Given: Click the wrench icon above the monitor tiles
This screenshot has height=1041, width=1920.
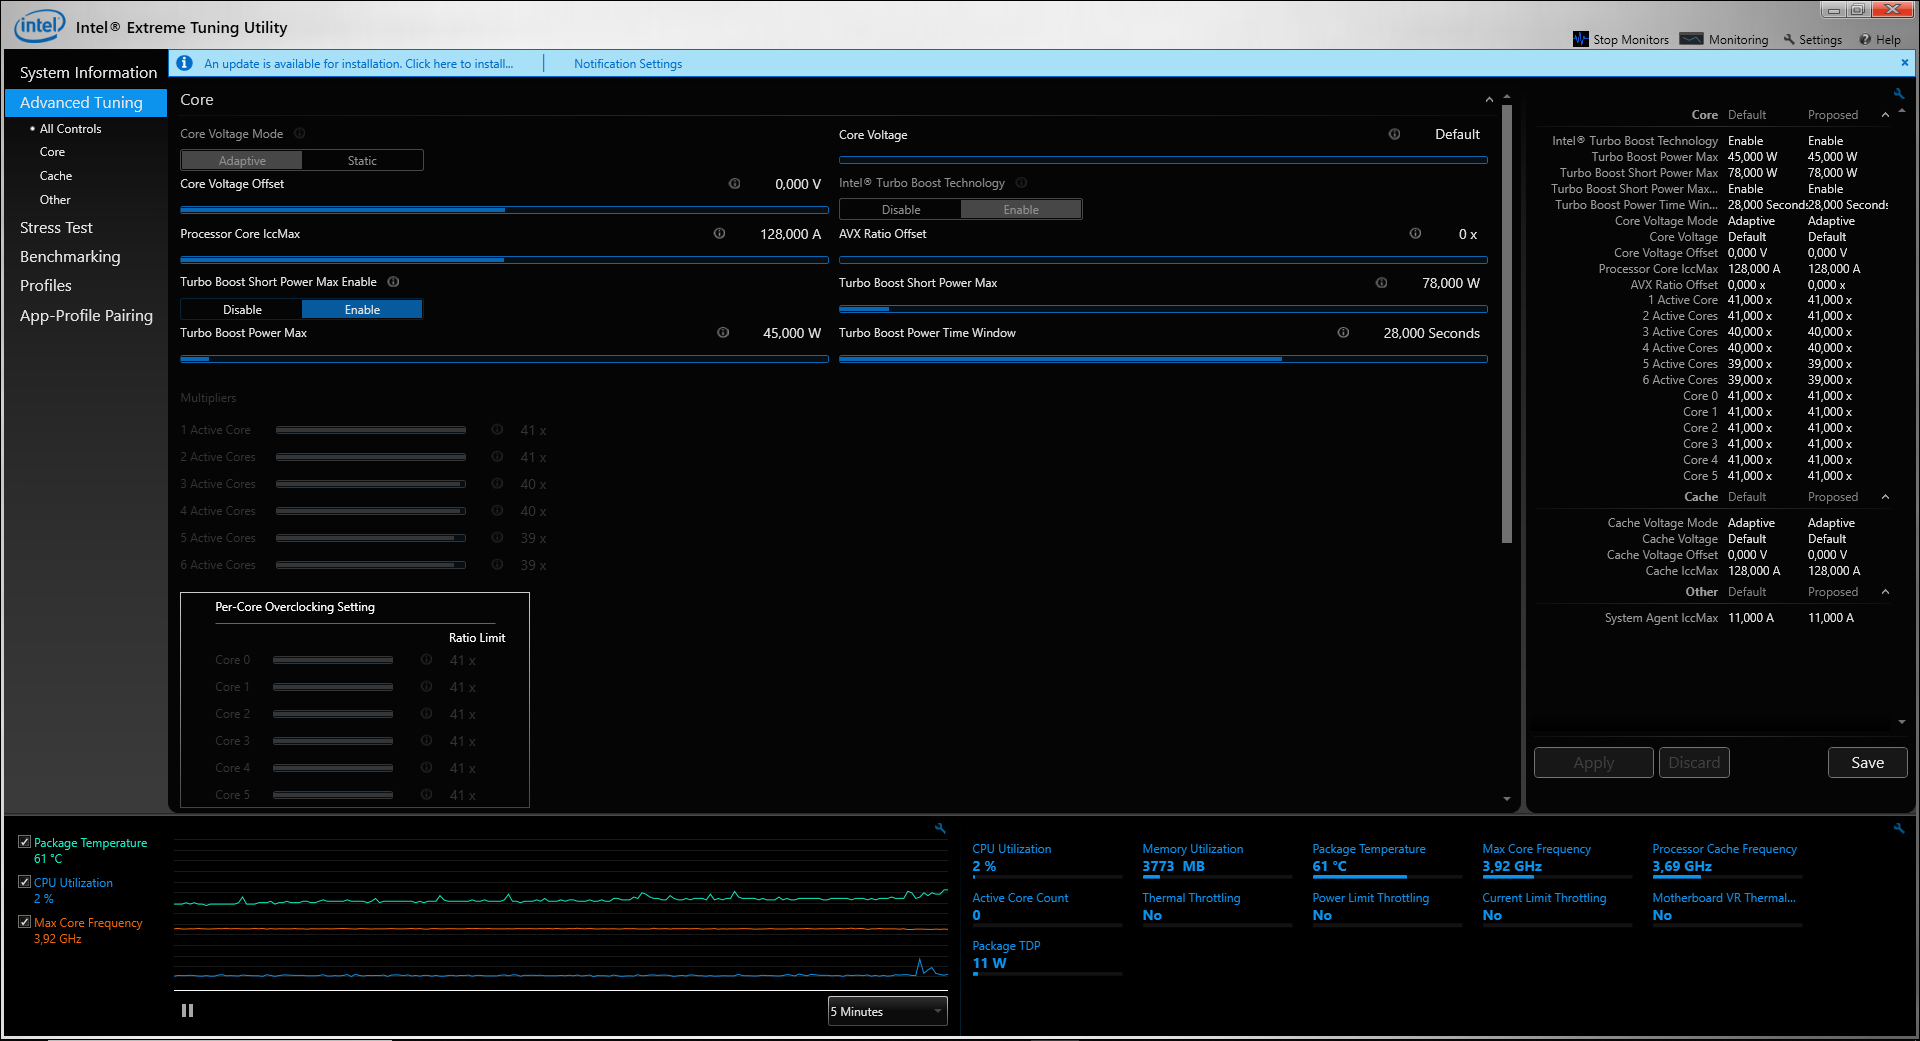Looking at the screenshot, I should [x=1899, y=828].
